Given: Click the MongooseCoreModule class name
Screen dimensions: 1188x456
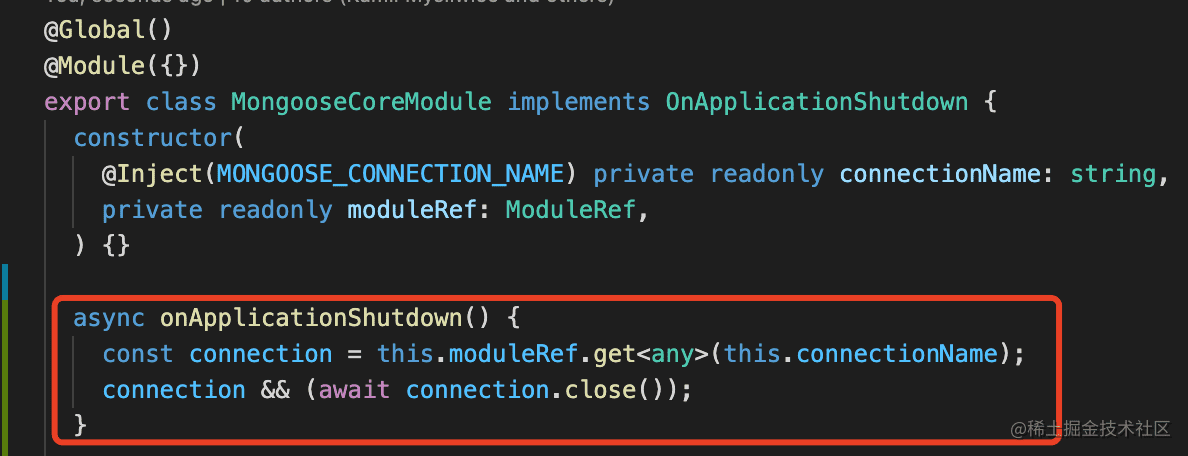Looking at the screenshot, I should click(361, 102).
